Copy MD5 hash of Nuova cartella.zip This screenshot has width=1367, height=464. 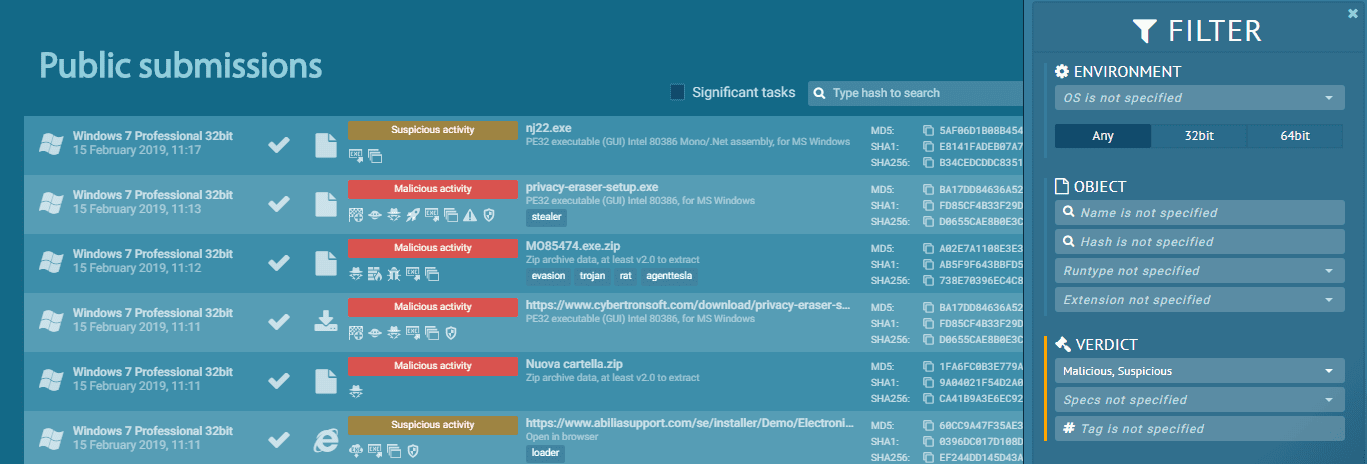coord(929,366)
